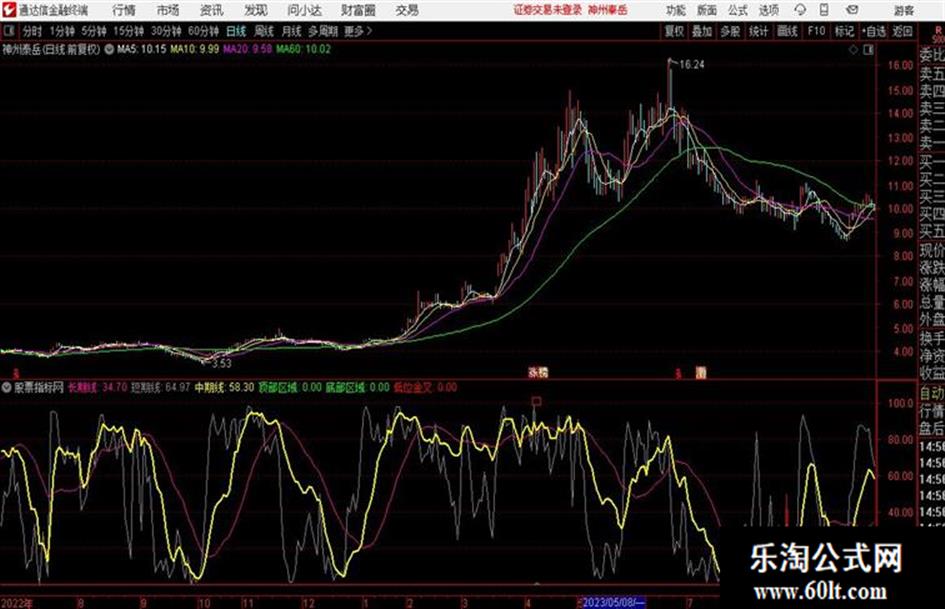Switch to the 分时 period tab
The height and width of the screenshot is (609, 945).
33,31
